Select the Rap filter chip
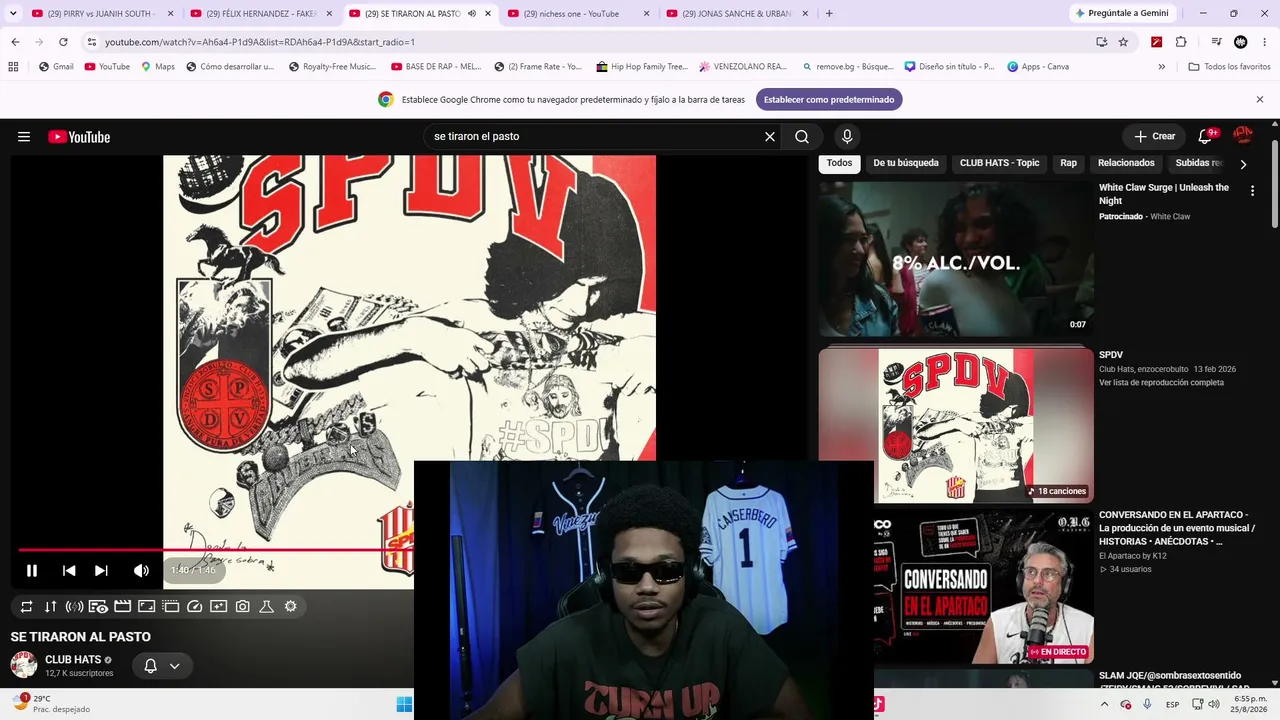 pyautogui.click(x=1069, y=163)
